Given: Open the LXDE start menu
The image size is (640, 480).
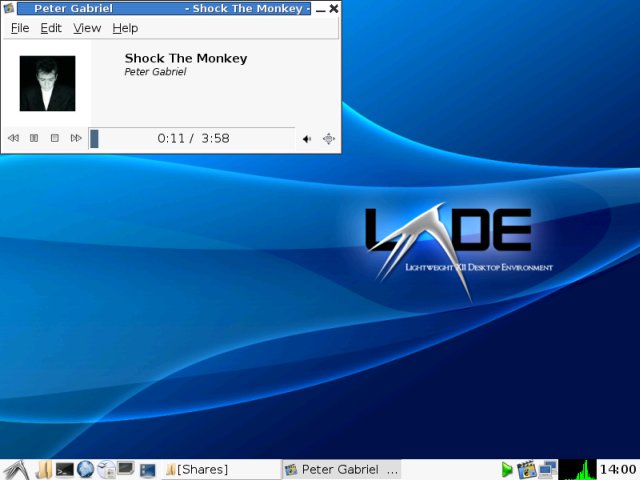Looking at the screenshot, I should pos(16,470).
